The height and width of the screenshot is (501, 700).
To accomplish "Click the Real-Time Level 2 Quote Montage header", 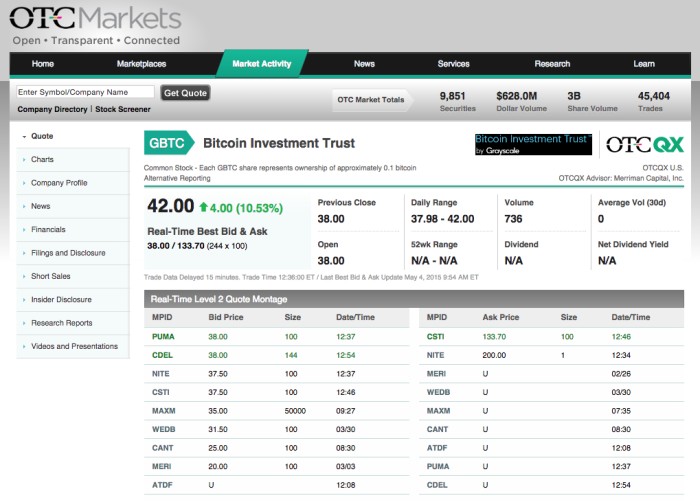I will click(413, 299).
